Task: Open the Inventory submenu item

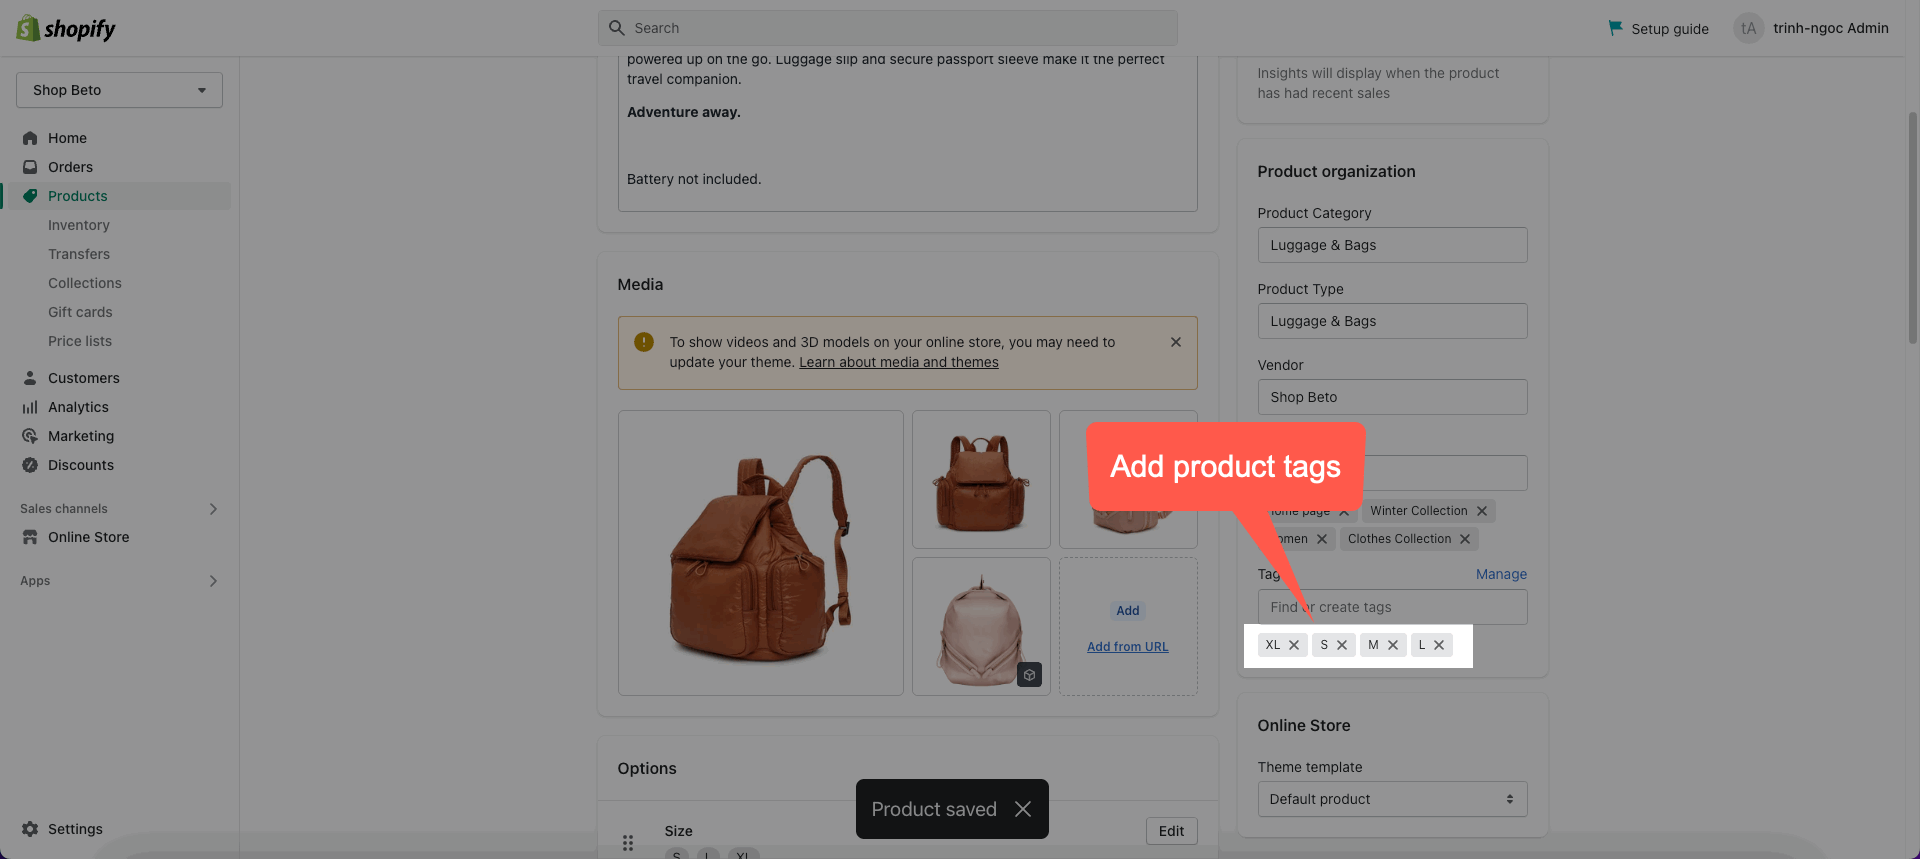Action: pyautogui.click(x=79, y=225)
